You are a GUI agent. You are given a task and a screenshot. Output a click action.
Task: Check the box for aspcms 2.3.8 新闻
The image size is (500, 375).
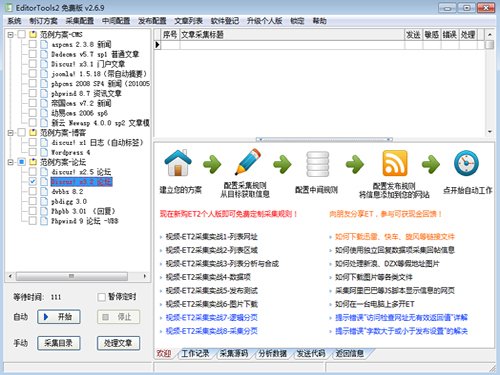[x=33, y=44]
